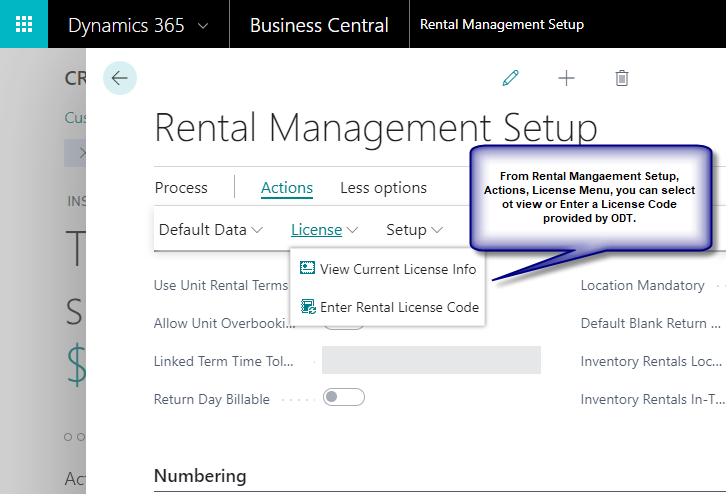Expand the Dynamics 365 dropdown chevron
The image size is (726, 494).
[203, 26]
